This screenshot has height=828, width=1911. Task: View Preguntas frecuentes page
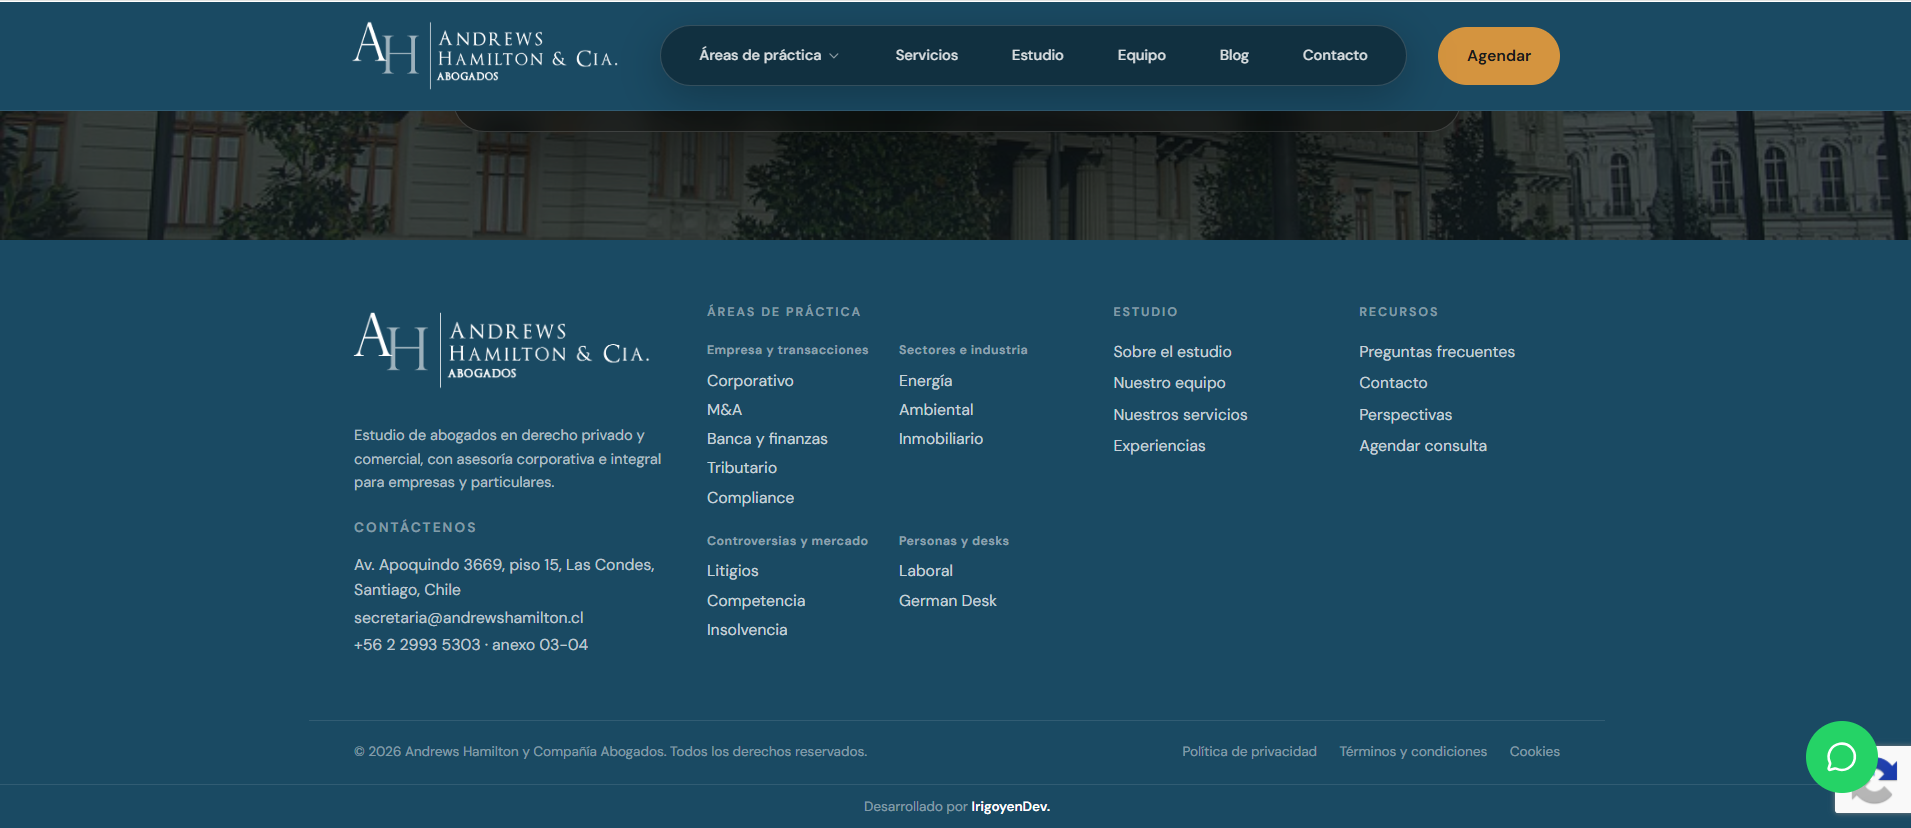(1437, 352)
